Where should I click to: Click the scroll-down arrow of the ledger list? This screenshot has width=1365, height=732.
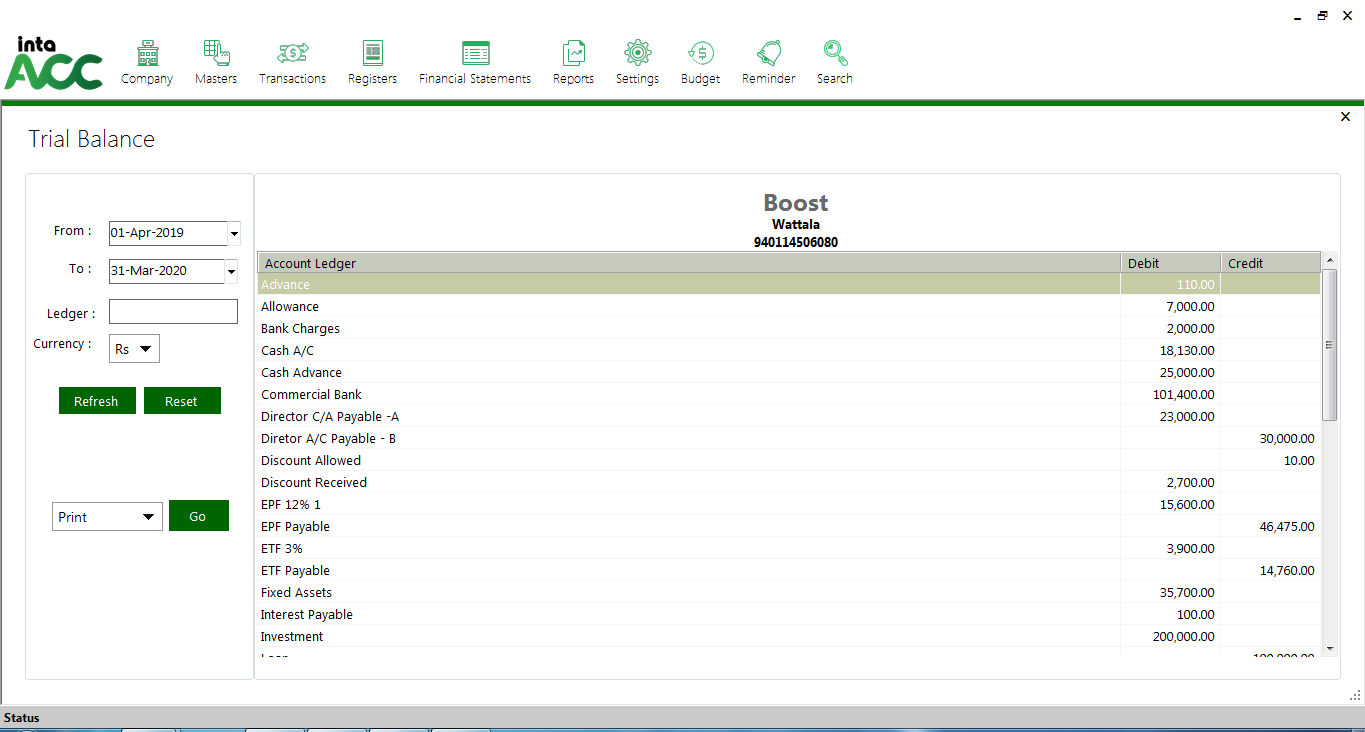pyautogui.click(x=1329, y=648)
